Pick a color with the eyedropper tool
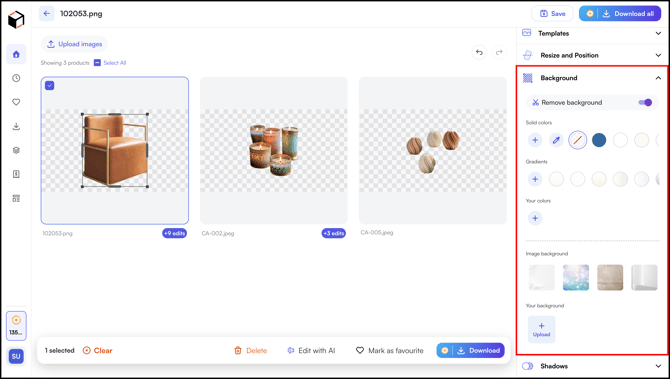 [556, 140]
